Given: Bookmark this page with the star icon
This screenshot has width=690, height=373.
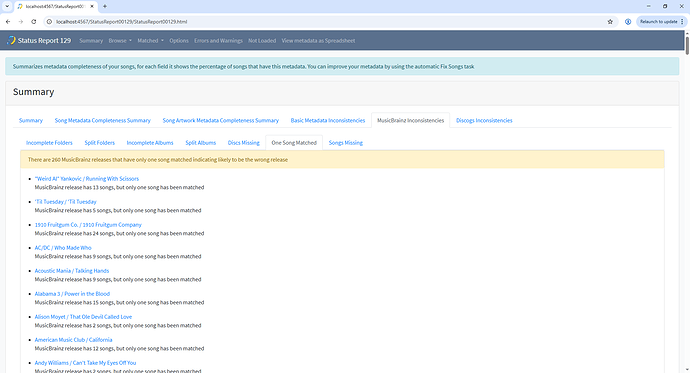Looking at the screenshot, I should click(610, 22).
